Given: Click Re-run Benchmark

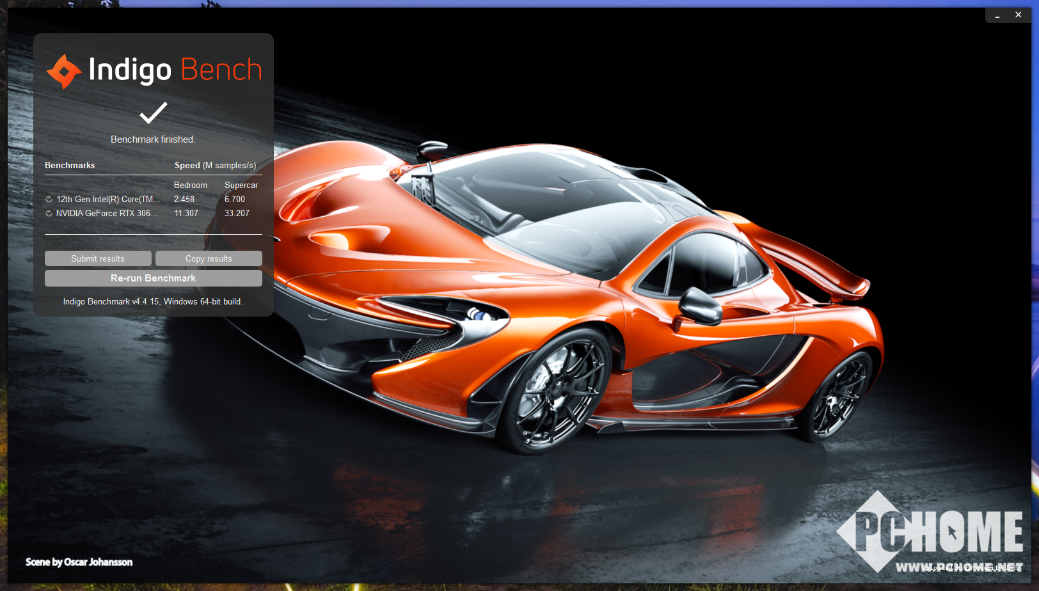Looking at the screenshot, I should coord(153,278).
